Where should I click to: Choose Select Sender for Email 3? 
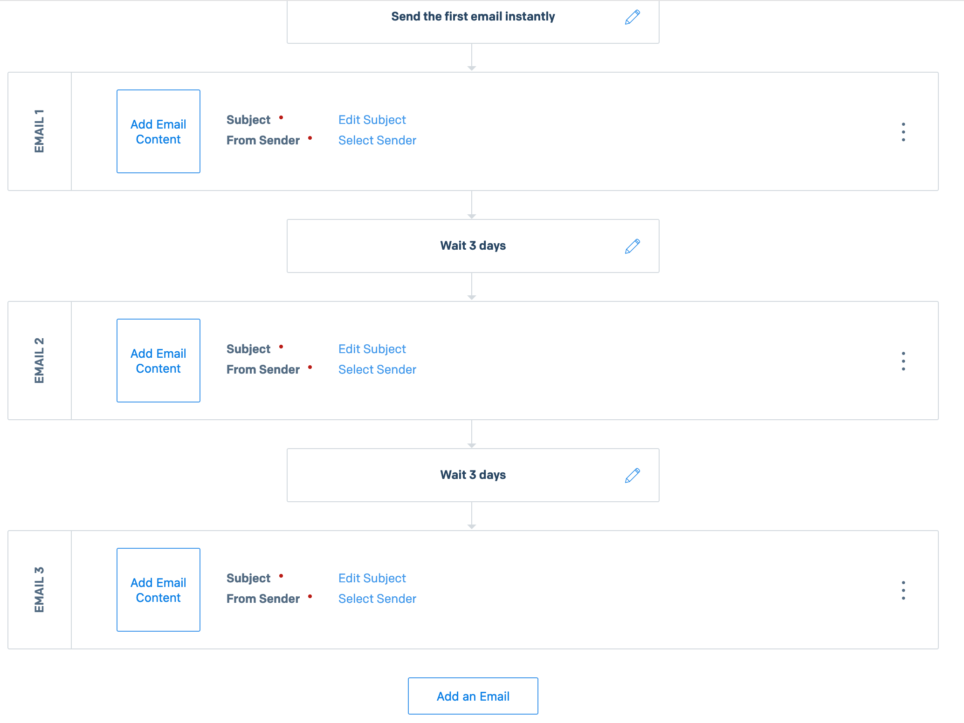point(377,599)
